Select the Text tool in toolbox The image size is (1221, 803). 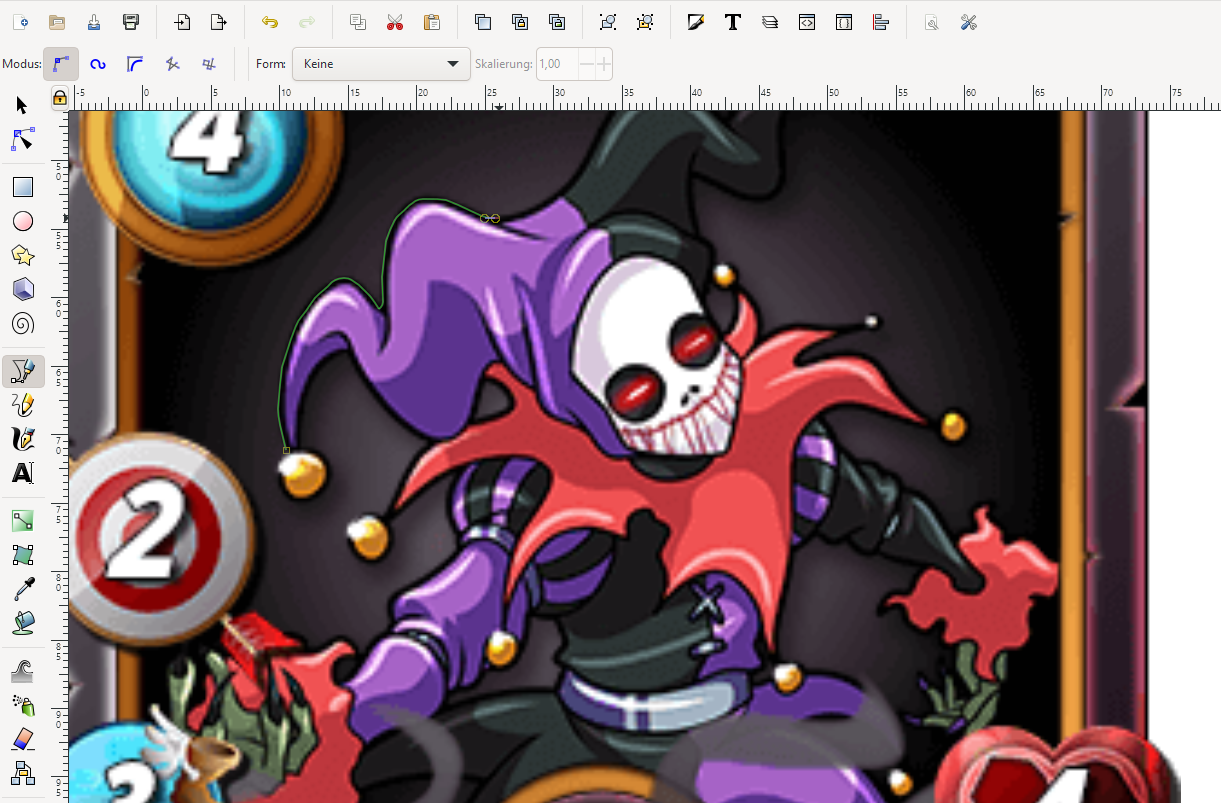(23, 473)
